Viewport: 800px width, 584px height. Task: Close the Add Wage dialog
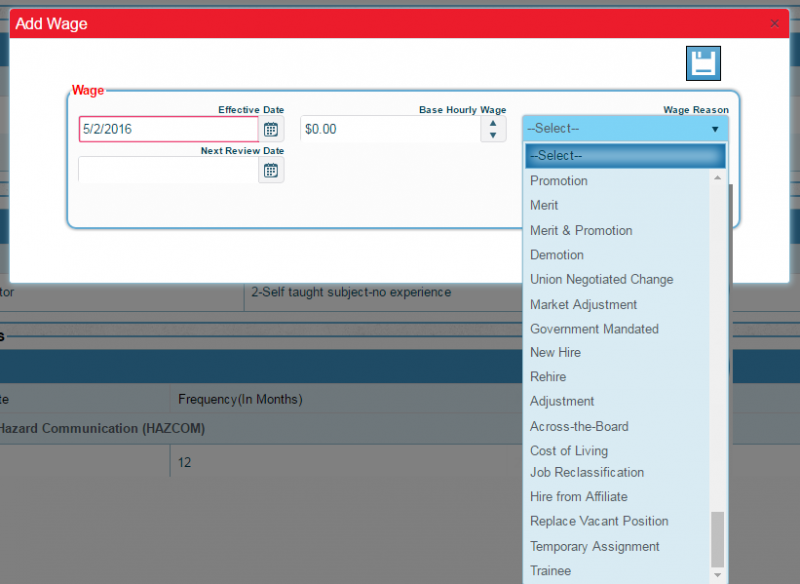776,22
